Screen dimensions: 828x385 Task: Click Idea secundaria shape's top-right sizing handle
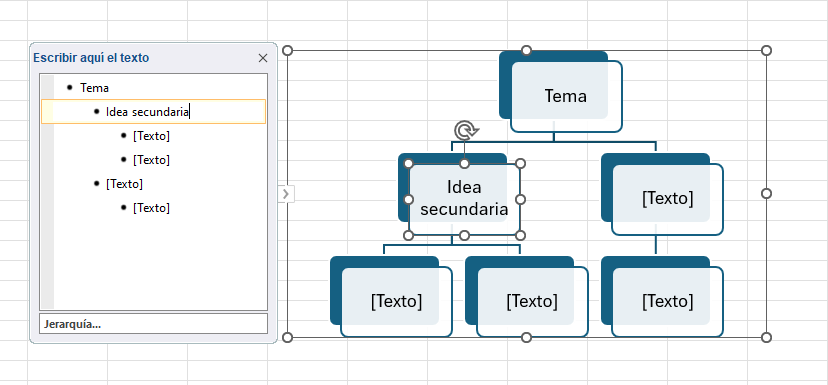[520, 164]
